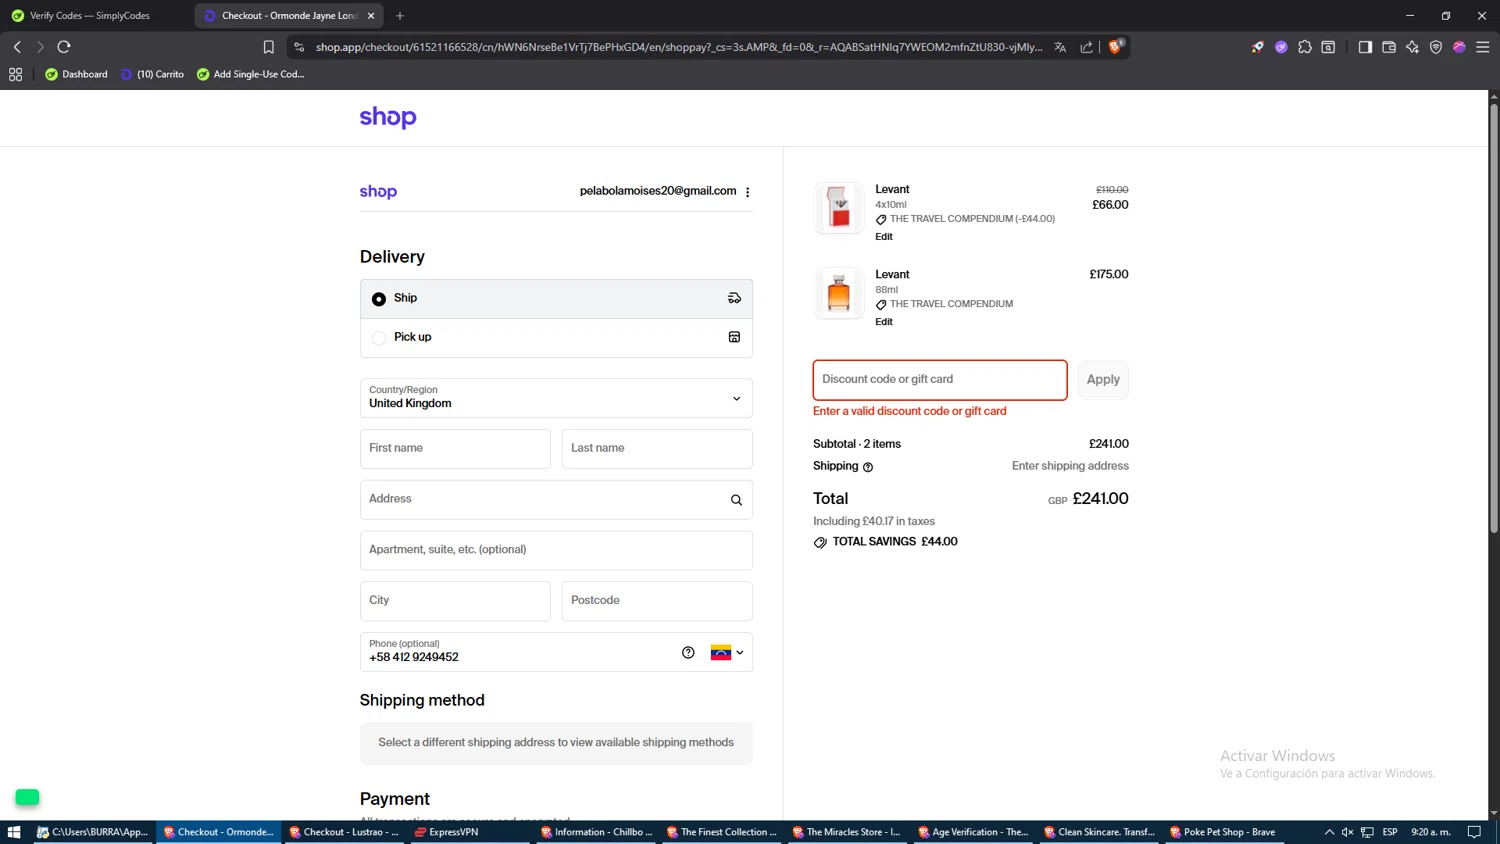The image size is (1500, 844).
Task: Click the shipping info question mark icon
Action: pos(868,467)
